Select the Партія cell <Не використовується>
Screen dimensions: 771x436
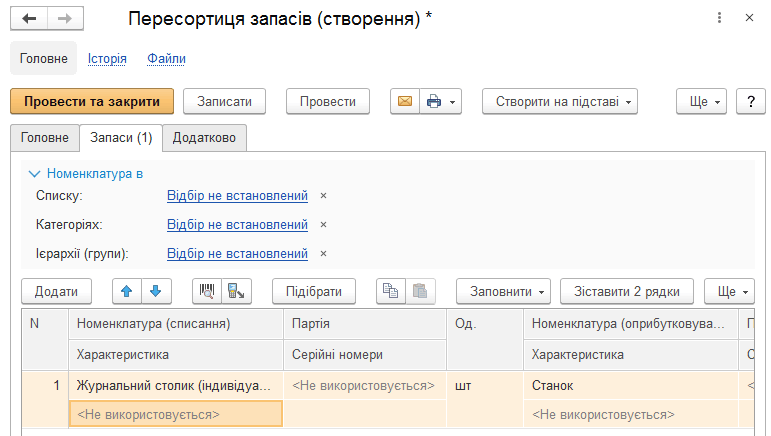coord(365,385)
